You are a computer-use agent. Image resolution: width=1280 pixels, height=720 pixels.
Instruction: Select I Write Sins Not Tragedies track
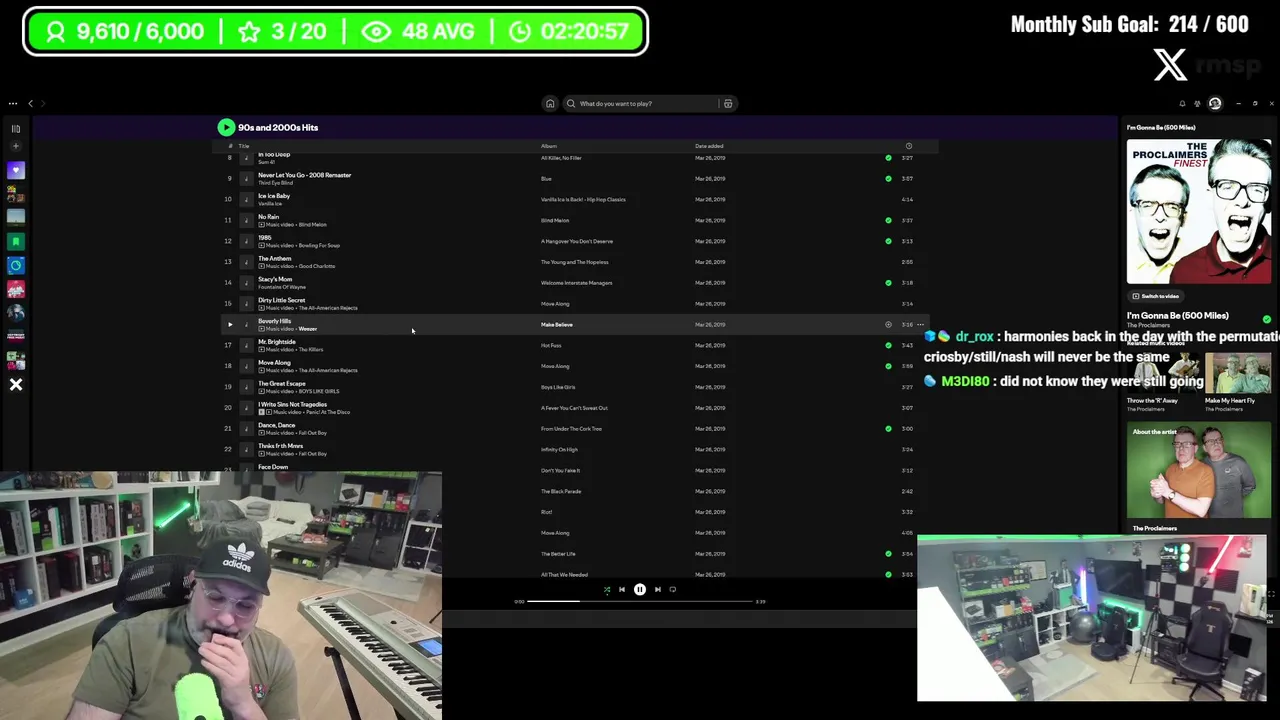pos(293,404)
